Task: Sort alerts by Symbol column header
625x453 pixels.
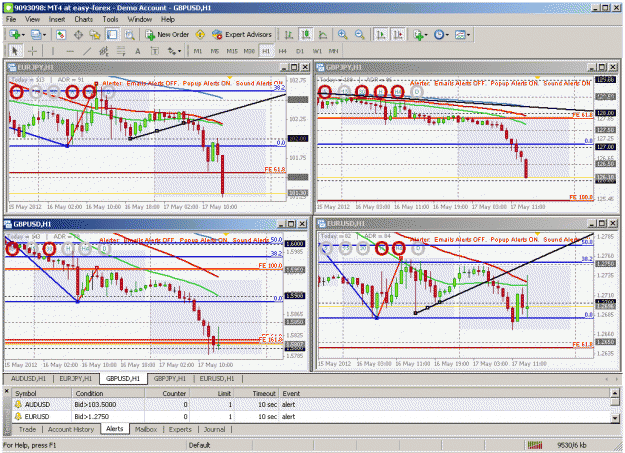Action: pos(42,393)
